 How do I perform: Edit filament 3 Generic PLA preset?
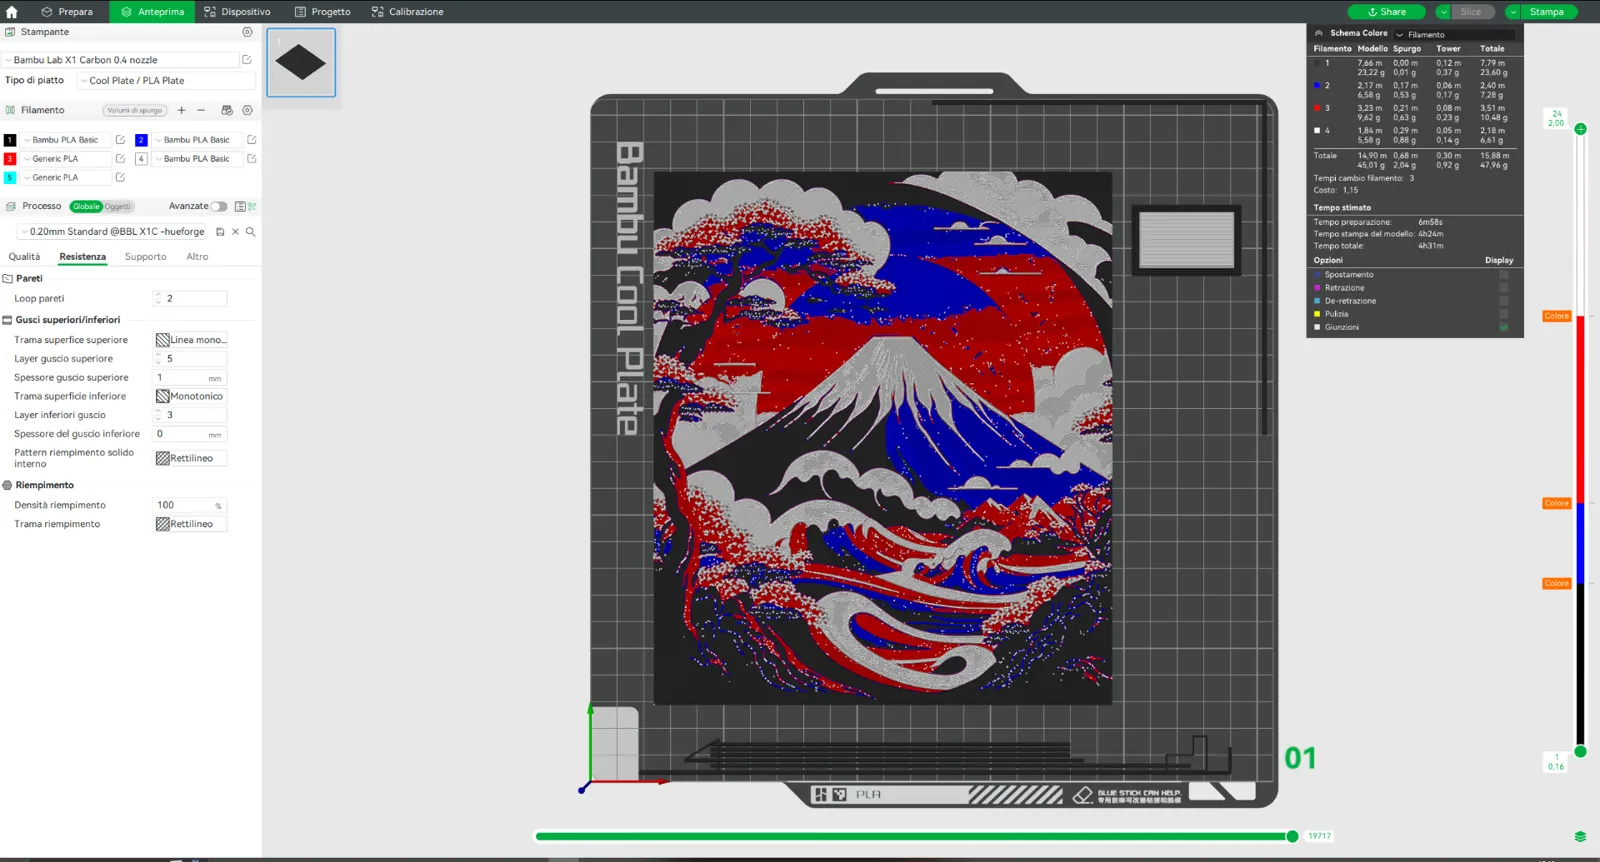(120, 159)
